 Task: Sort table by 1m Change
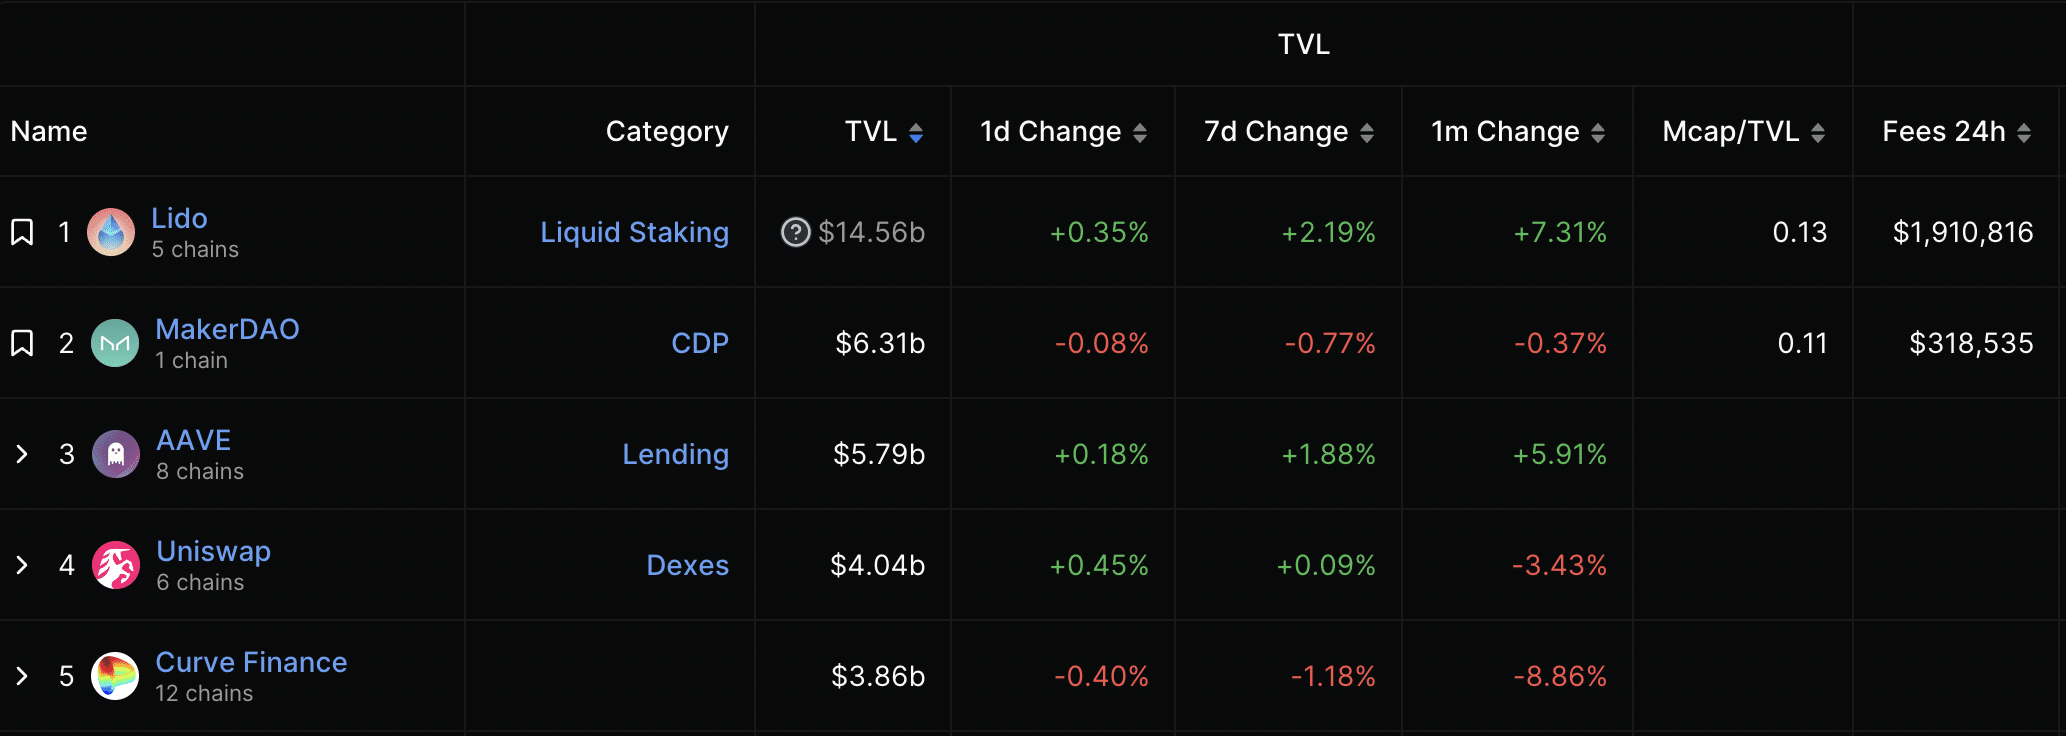pos(1597,133)
